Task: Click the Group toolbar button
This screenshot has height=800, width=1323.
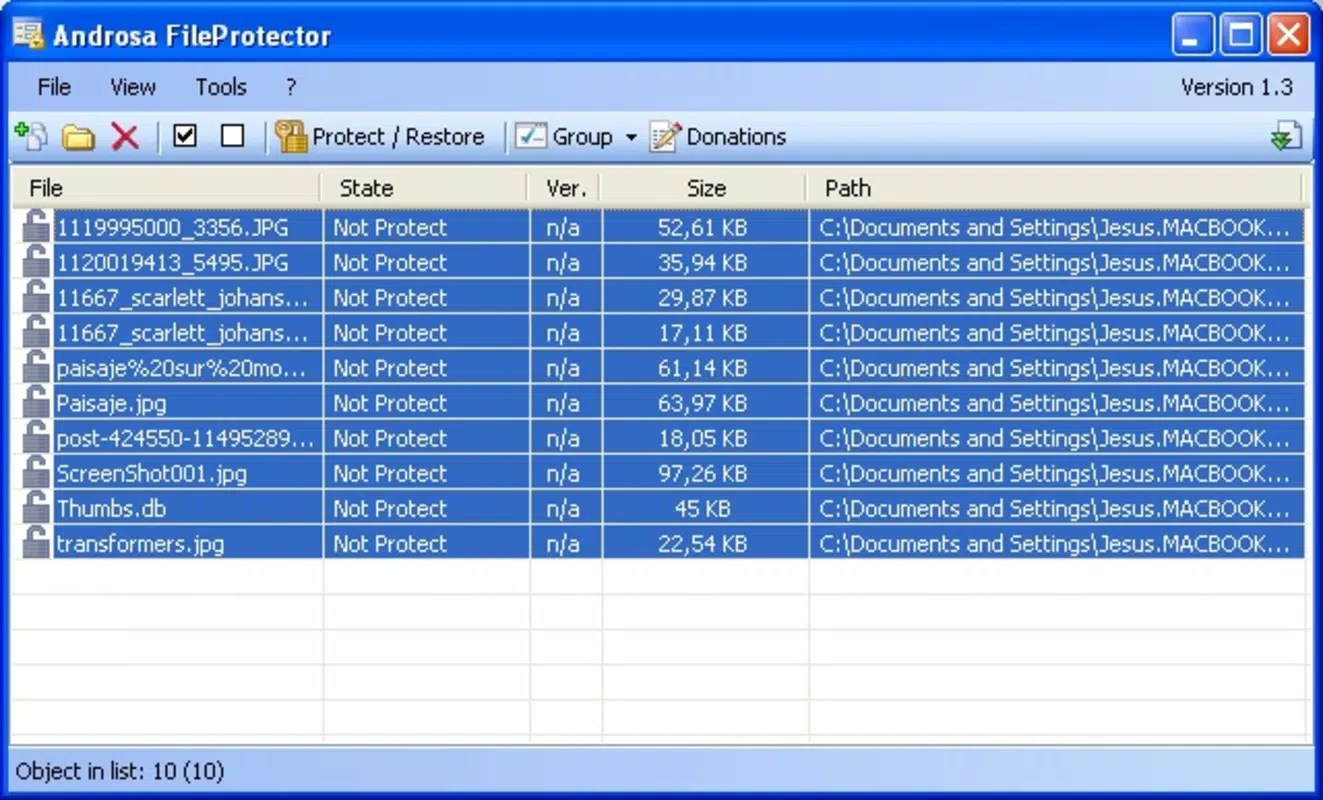Action: (565, 137)
